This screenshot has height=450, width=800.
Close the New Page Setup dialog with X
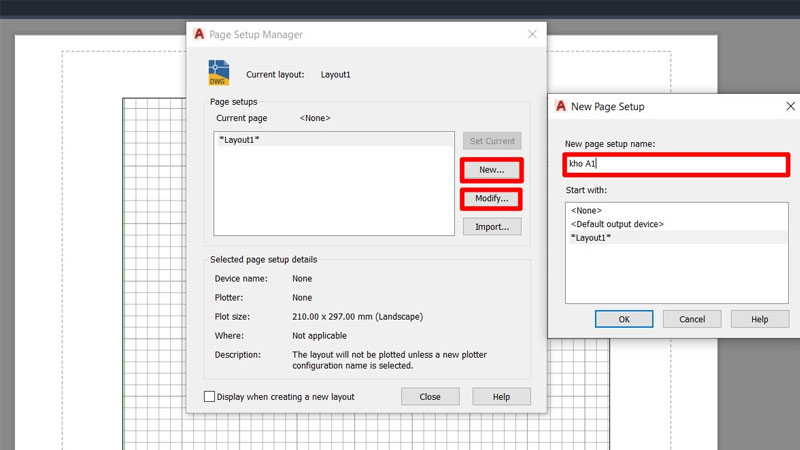[790, 106]
